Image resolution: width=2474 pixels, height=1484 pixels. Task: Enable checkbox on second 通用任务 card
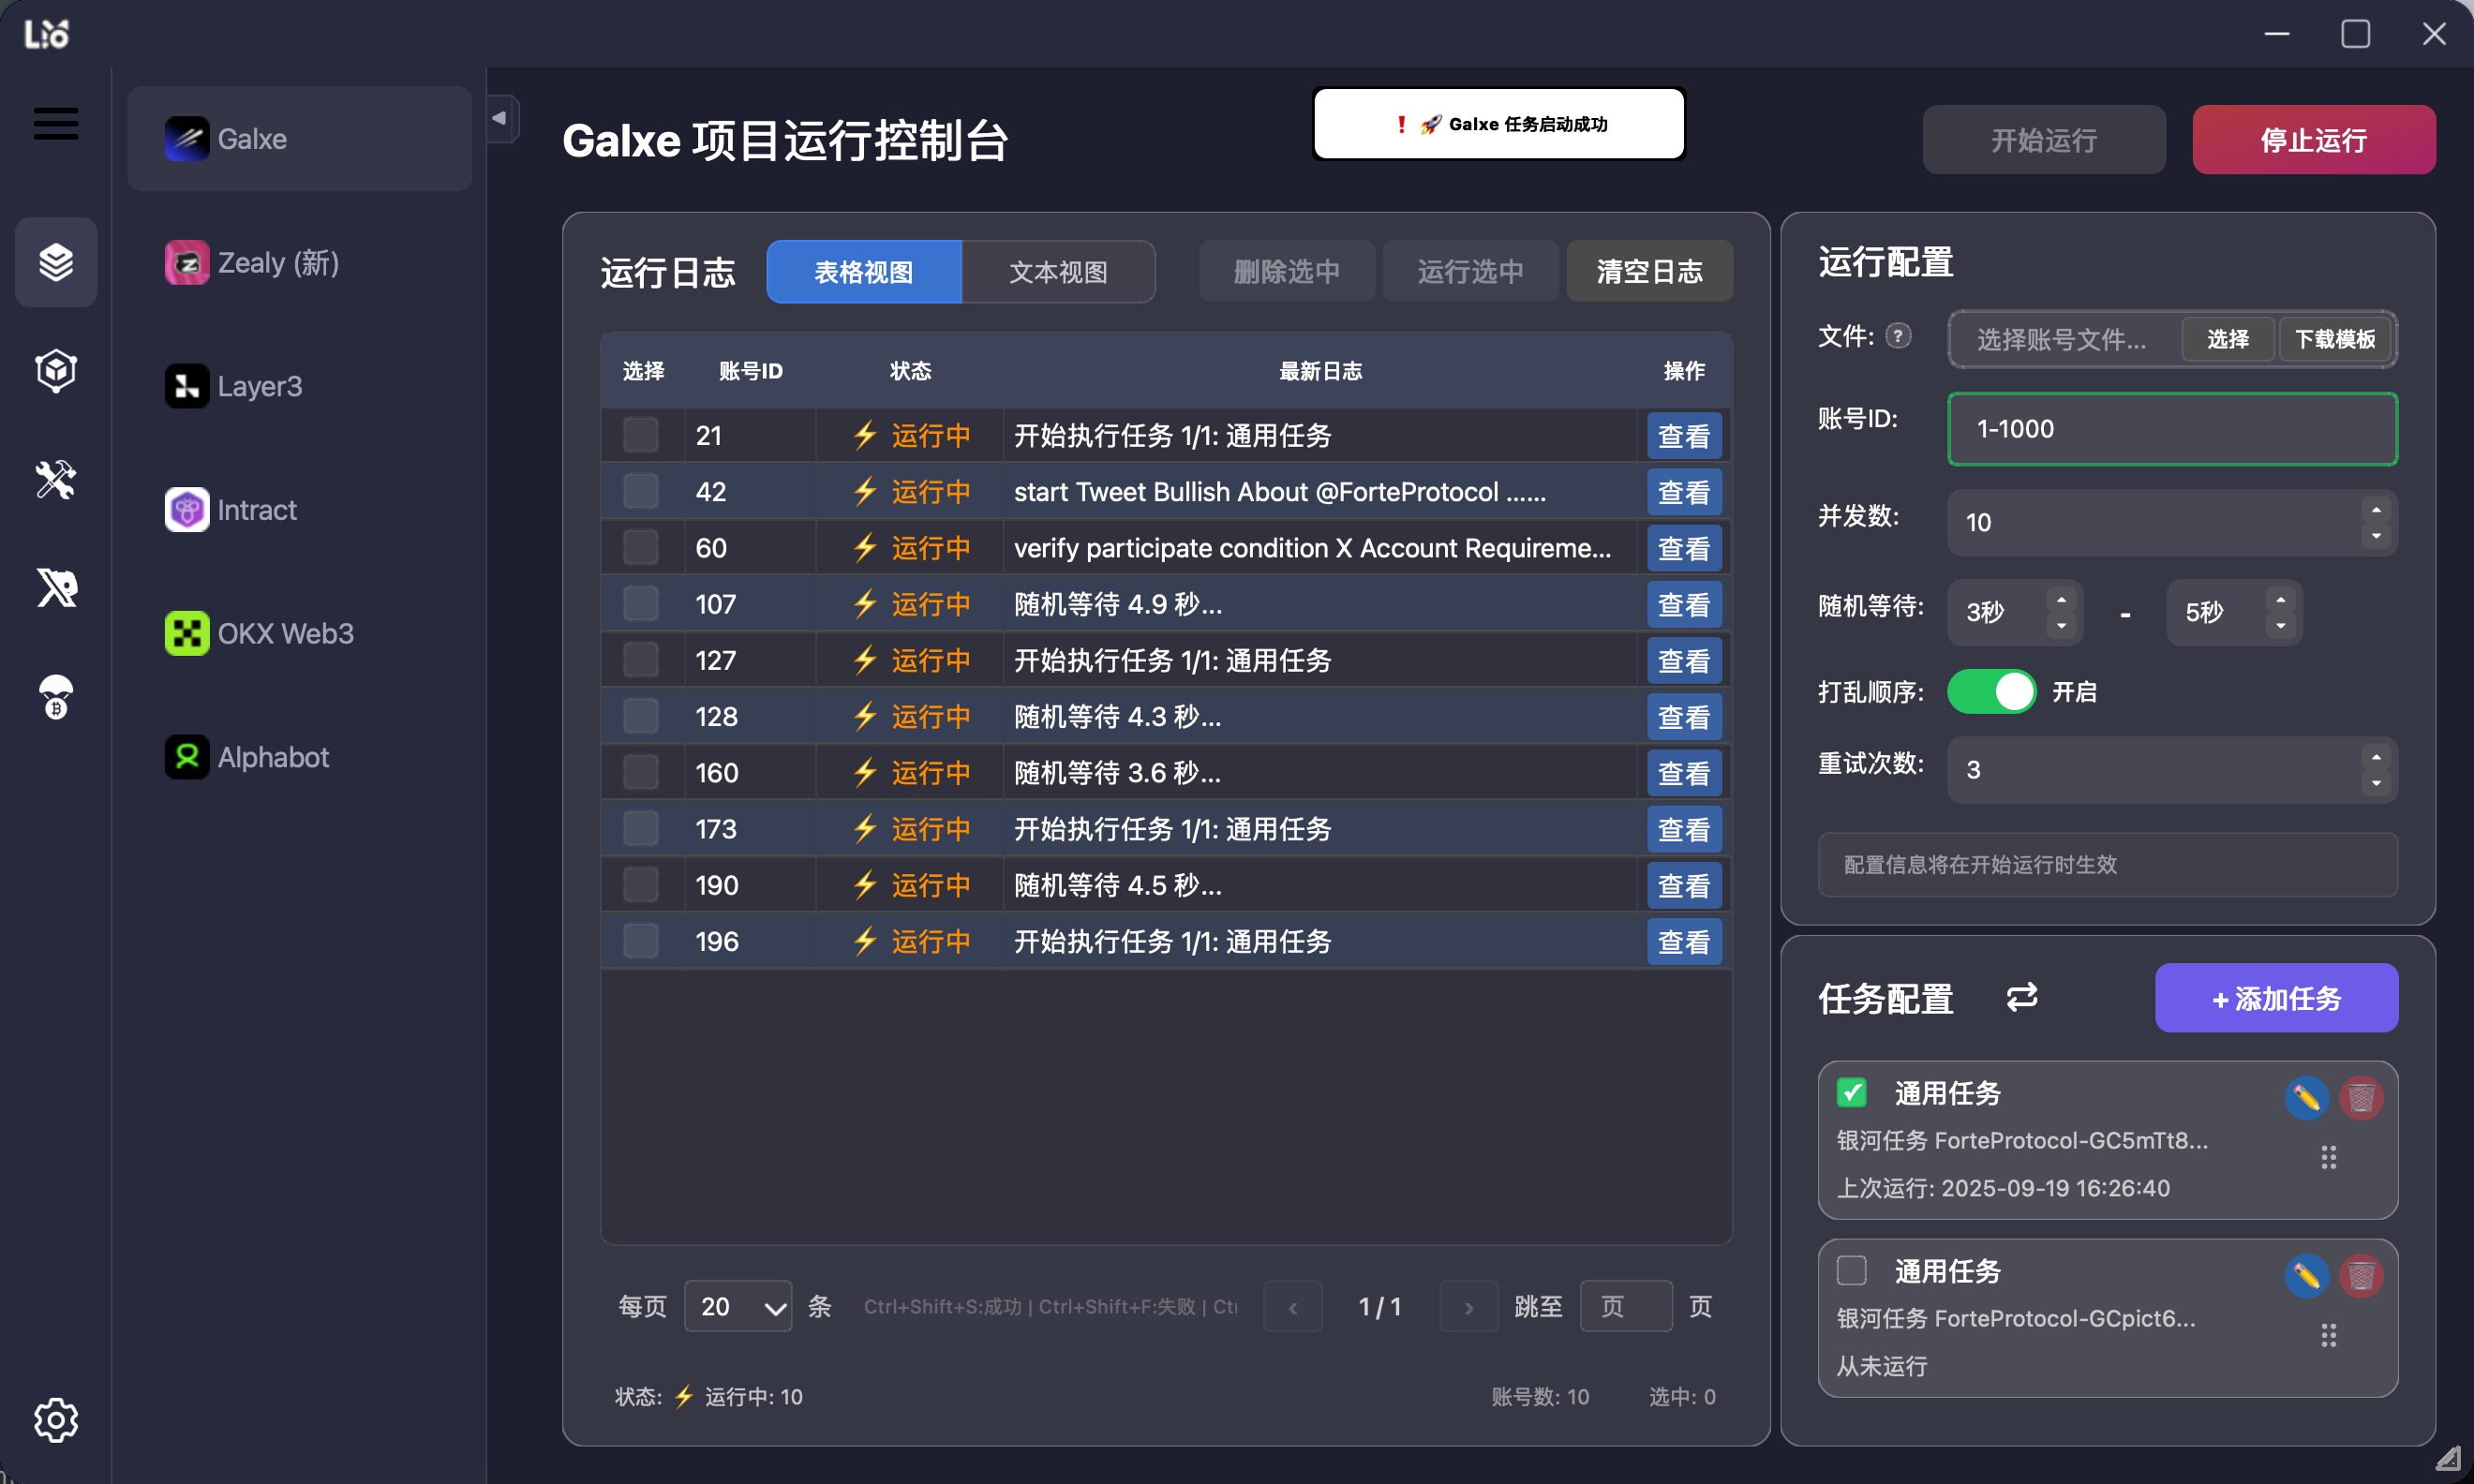(x=1851, y=1269)
